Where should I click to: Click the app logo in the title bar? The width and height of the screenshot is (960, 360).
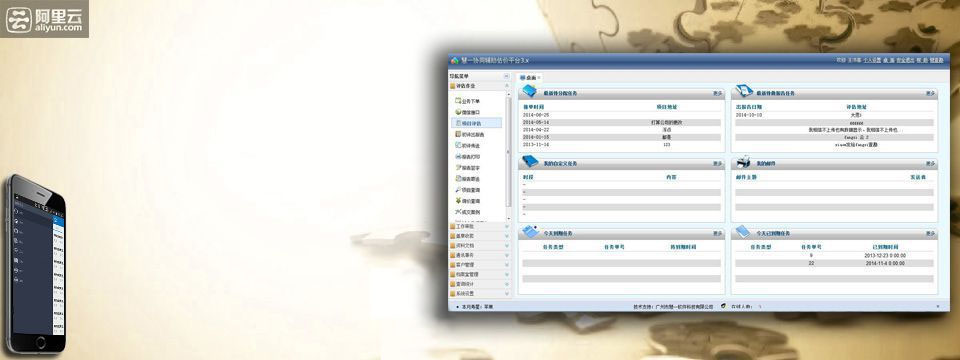(x=454, y=61)
